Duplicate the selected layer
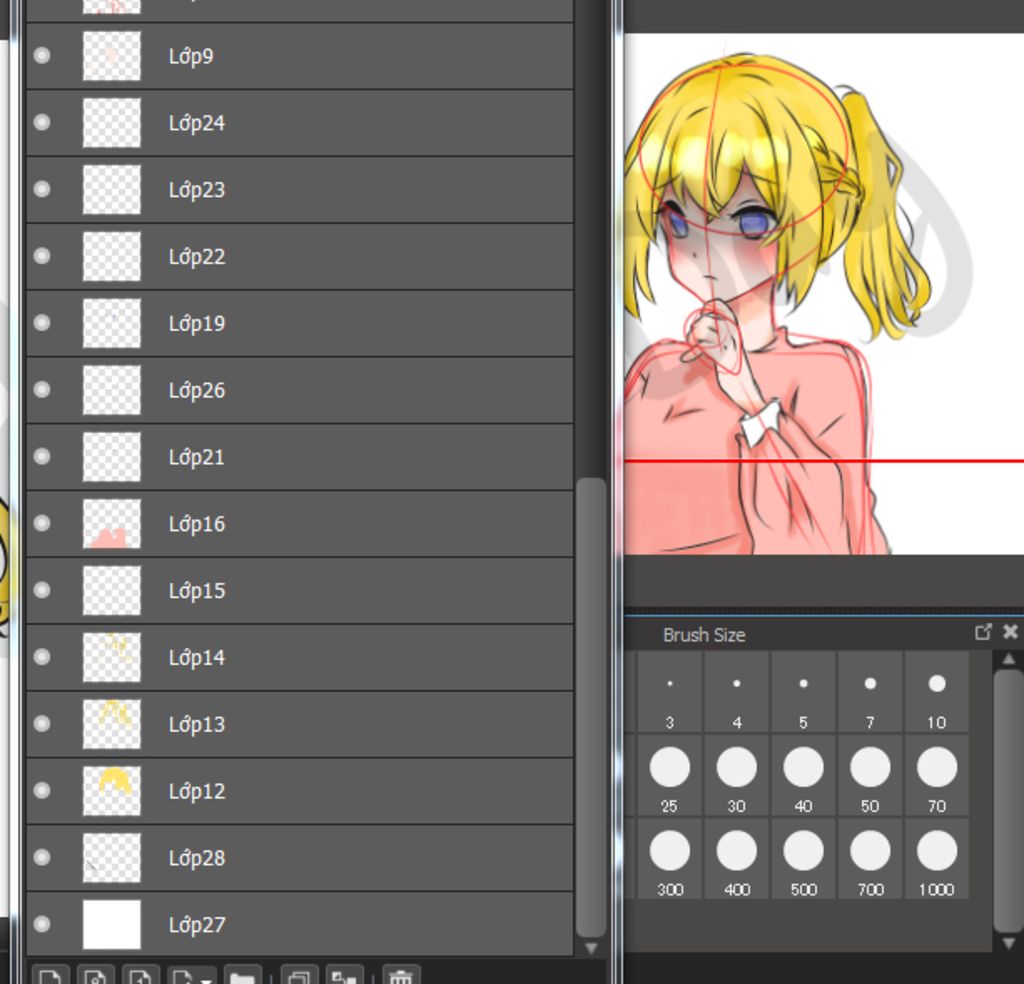This screenshot has height=984, width=1024. click(x=299, y=975)
